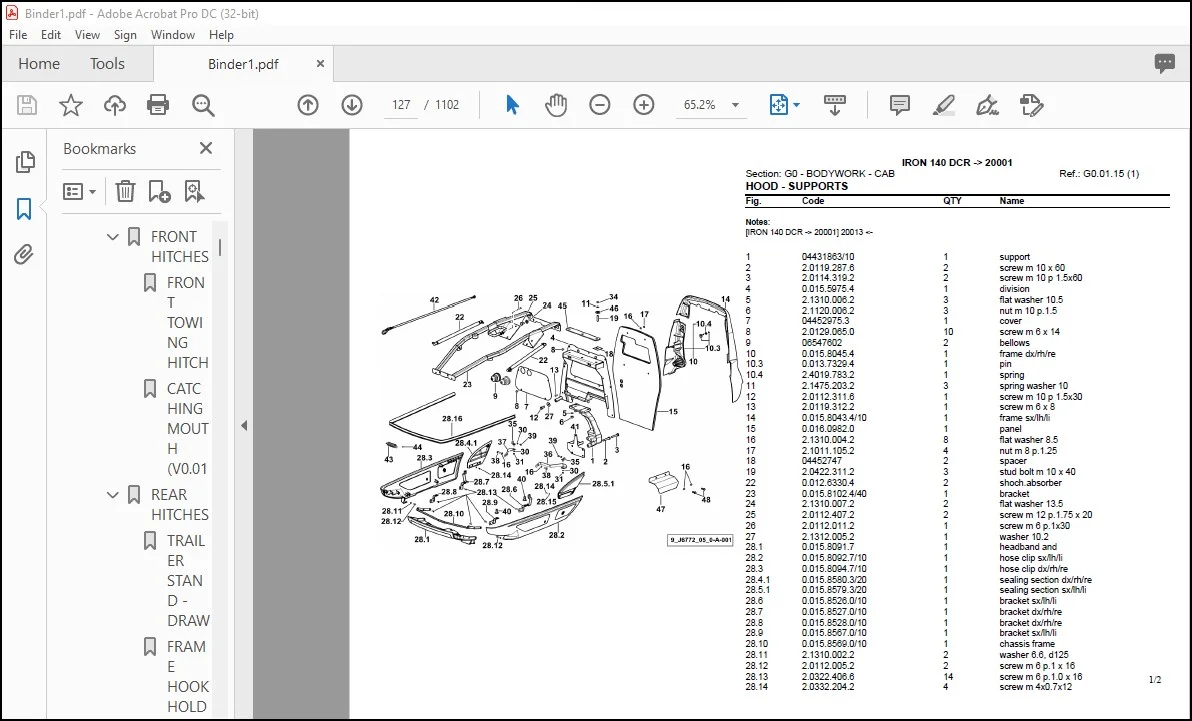
Task: Zoom out with the minus button
Action: pyautogui.click(x=600, y=105)
